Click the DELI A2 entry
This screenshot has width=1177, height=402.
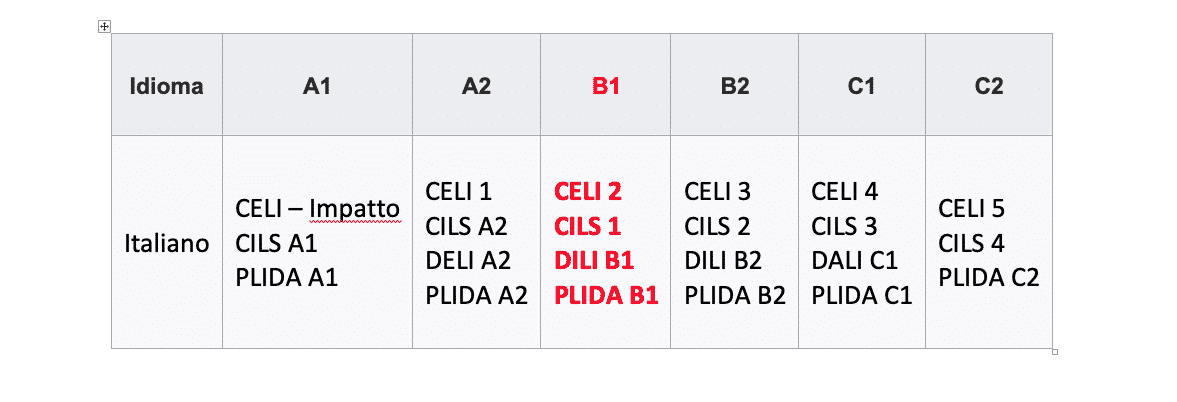pyautogui.click(x=468, y=260)
